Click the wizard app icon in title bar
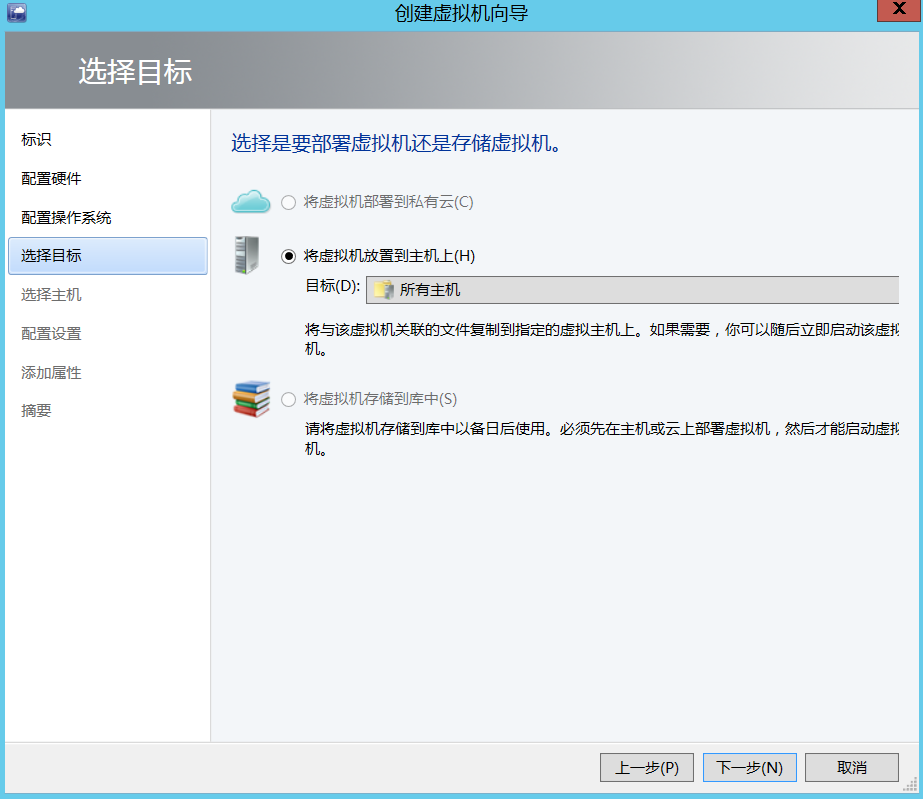This screenshot has height=799, width=923. [16, 12]
